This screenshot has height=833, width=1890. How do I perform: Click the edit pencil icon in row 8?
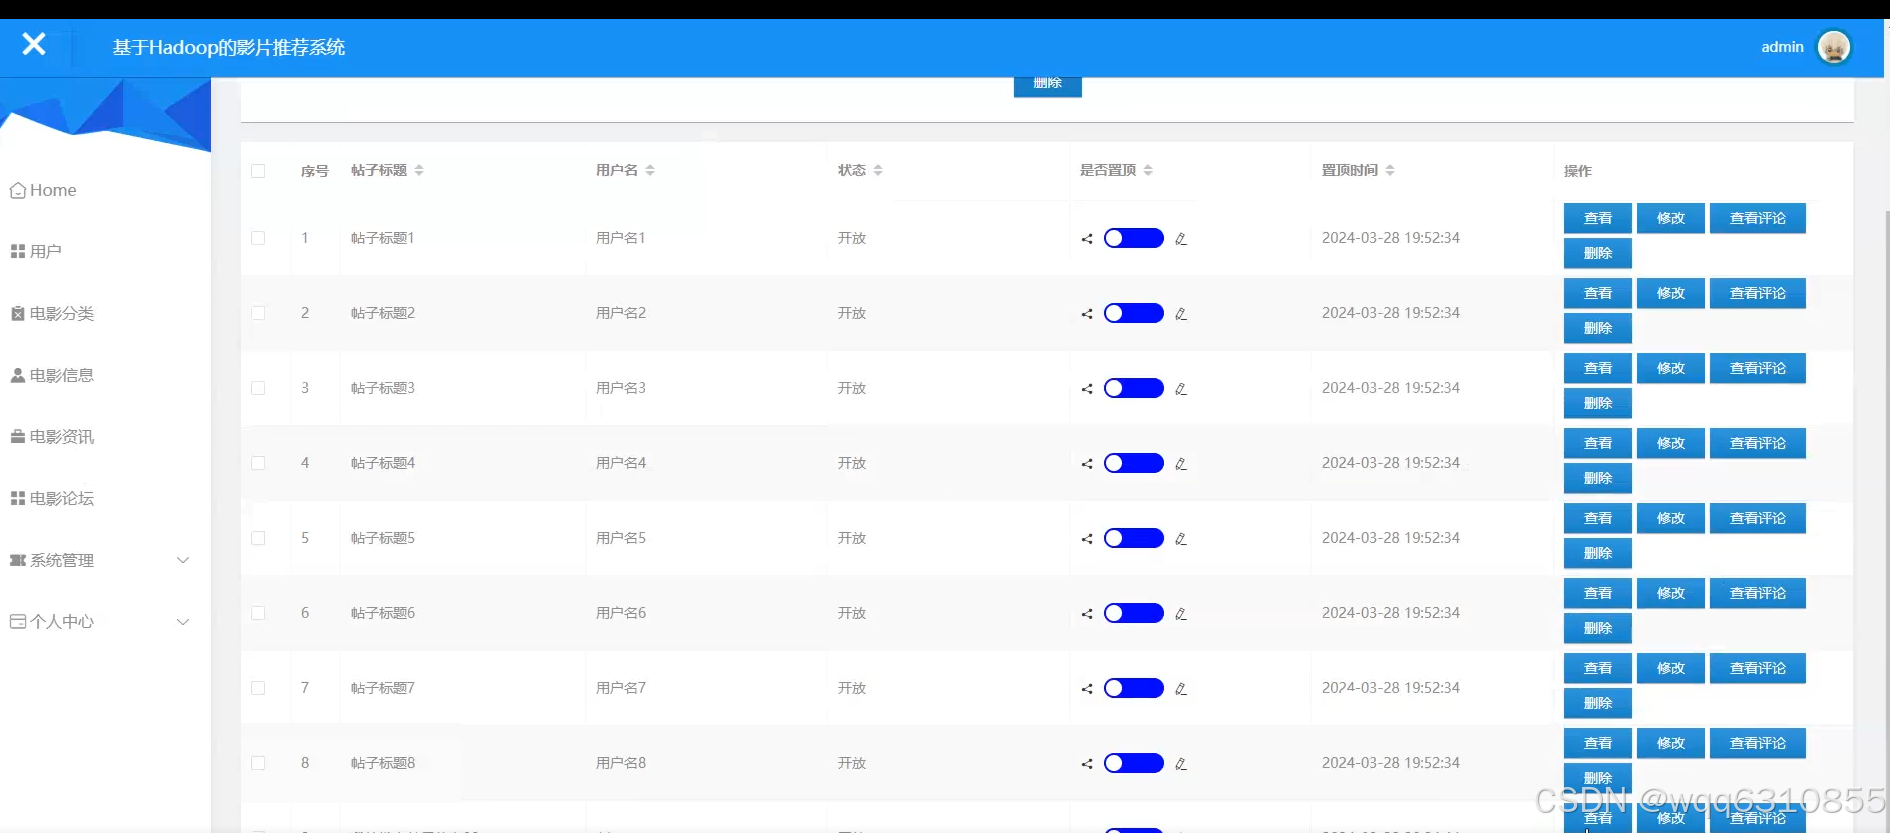[x=1181, y=764]
